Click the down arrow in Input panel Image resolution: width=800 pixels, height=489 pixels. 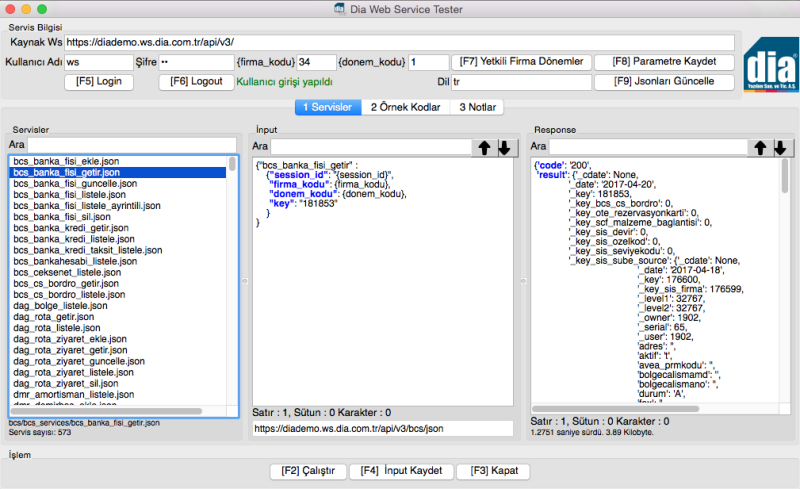pos(505,148)
